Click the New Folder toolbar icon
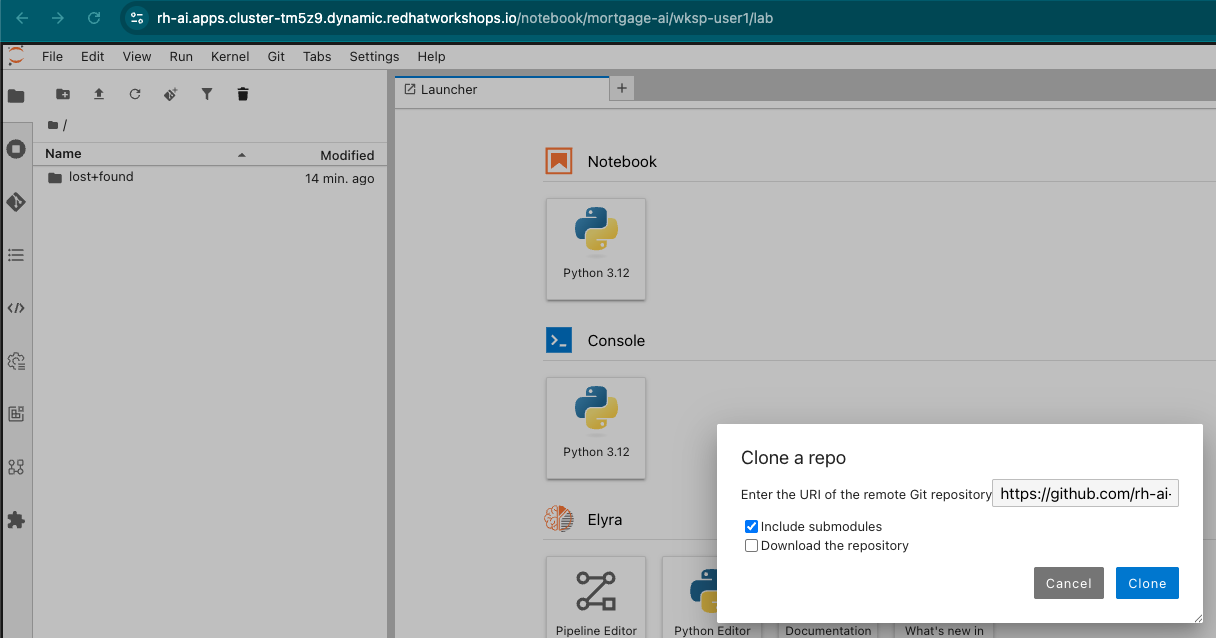 point(63,94)
